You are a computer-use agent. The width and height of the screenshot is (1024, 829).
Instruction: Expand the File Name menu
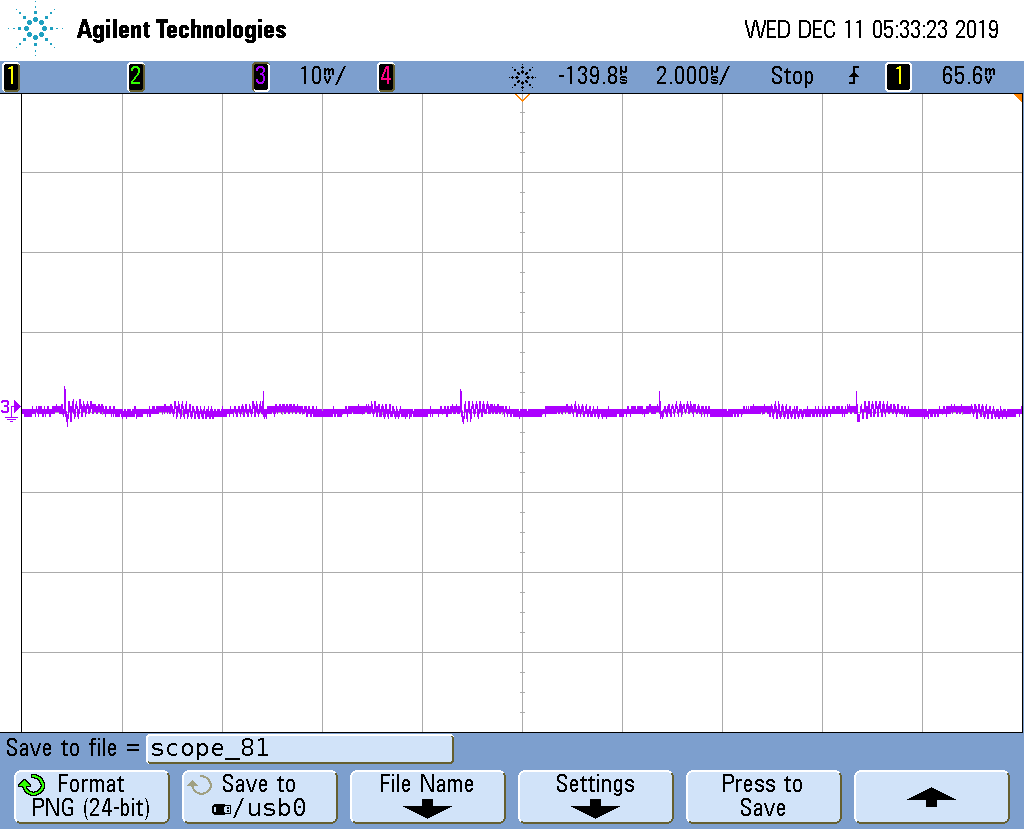point(427,796)
